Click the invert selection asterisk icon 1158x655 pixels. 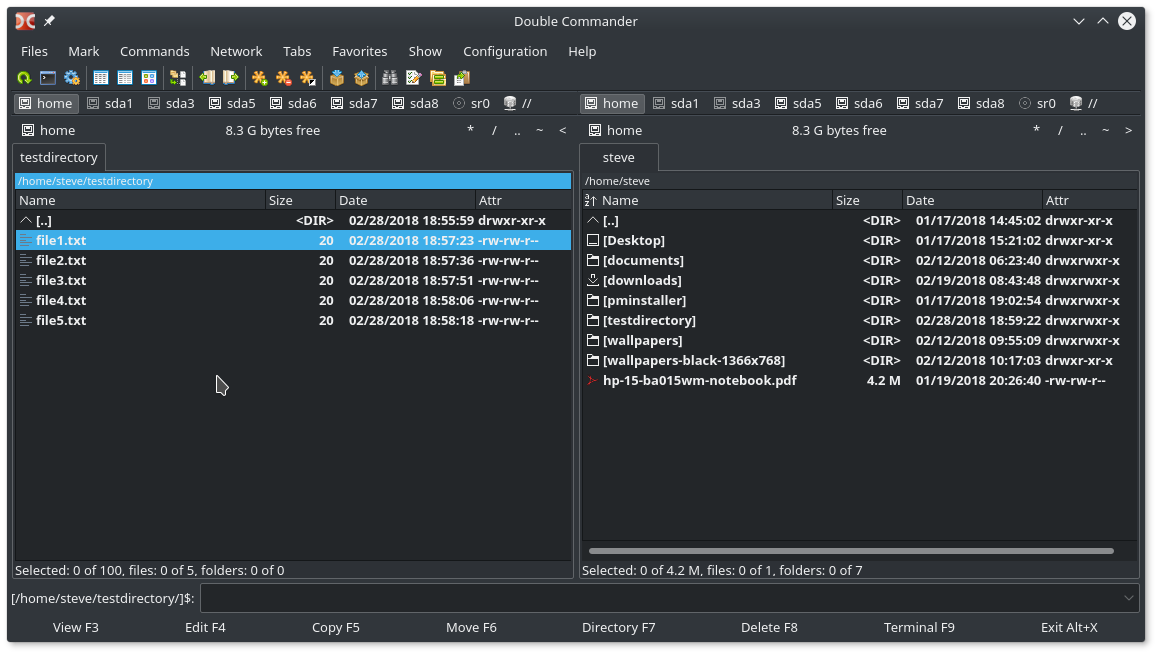coord(307,78)
